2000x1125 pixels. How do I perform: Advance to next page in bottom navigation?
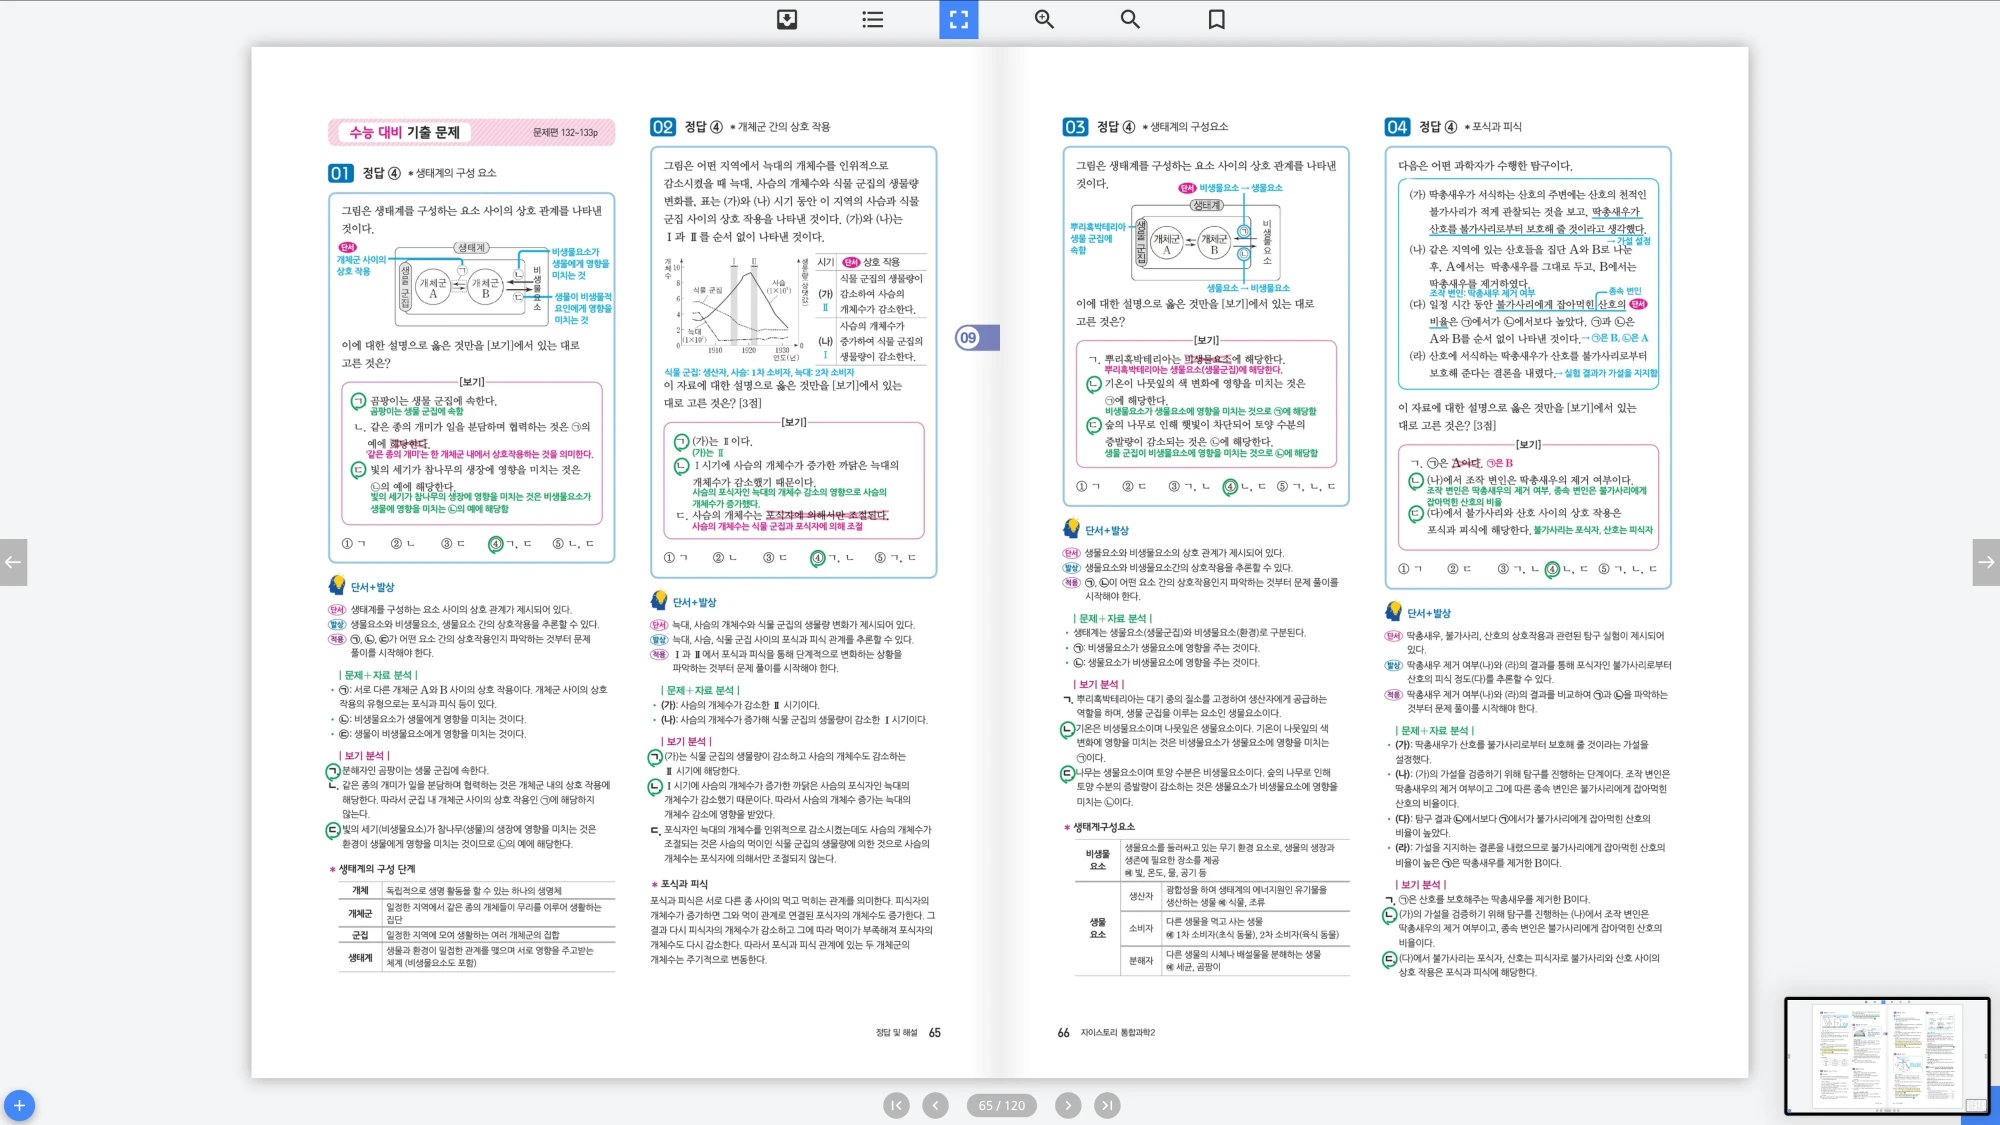click(x=1067, y=1105)
